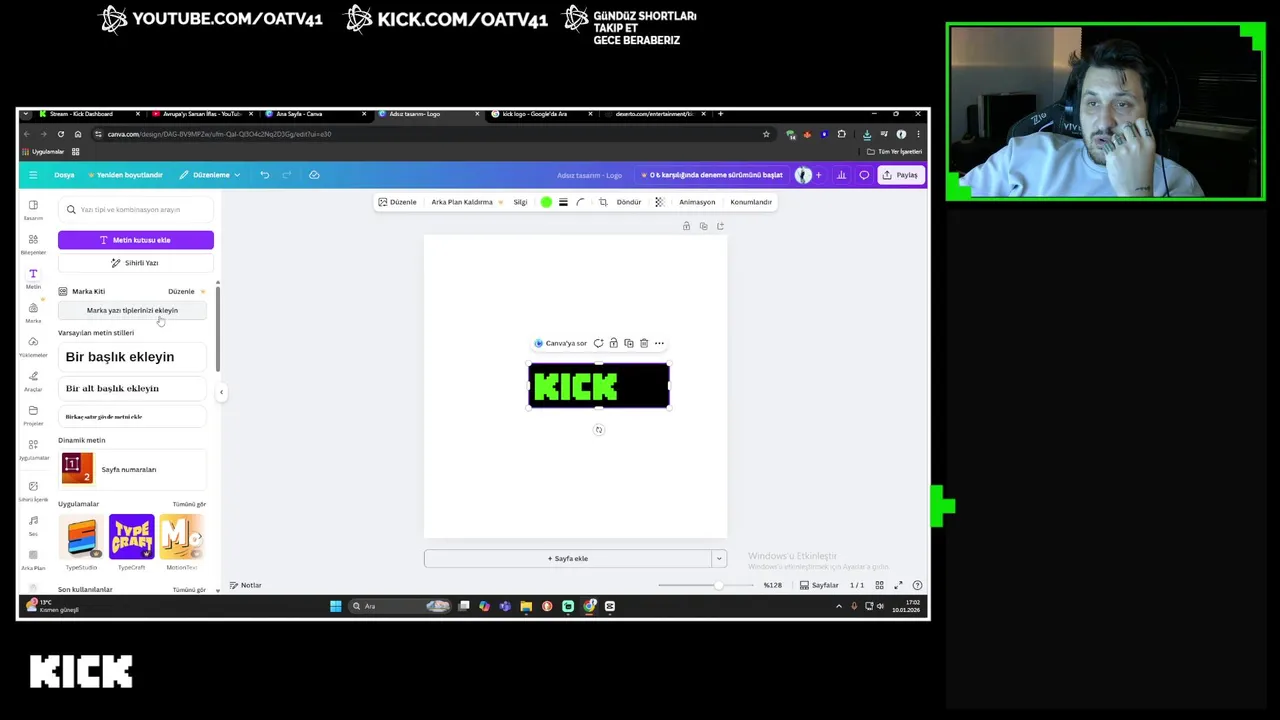Toggle the grid view icon in bottom bar

pos(879,585)
